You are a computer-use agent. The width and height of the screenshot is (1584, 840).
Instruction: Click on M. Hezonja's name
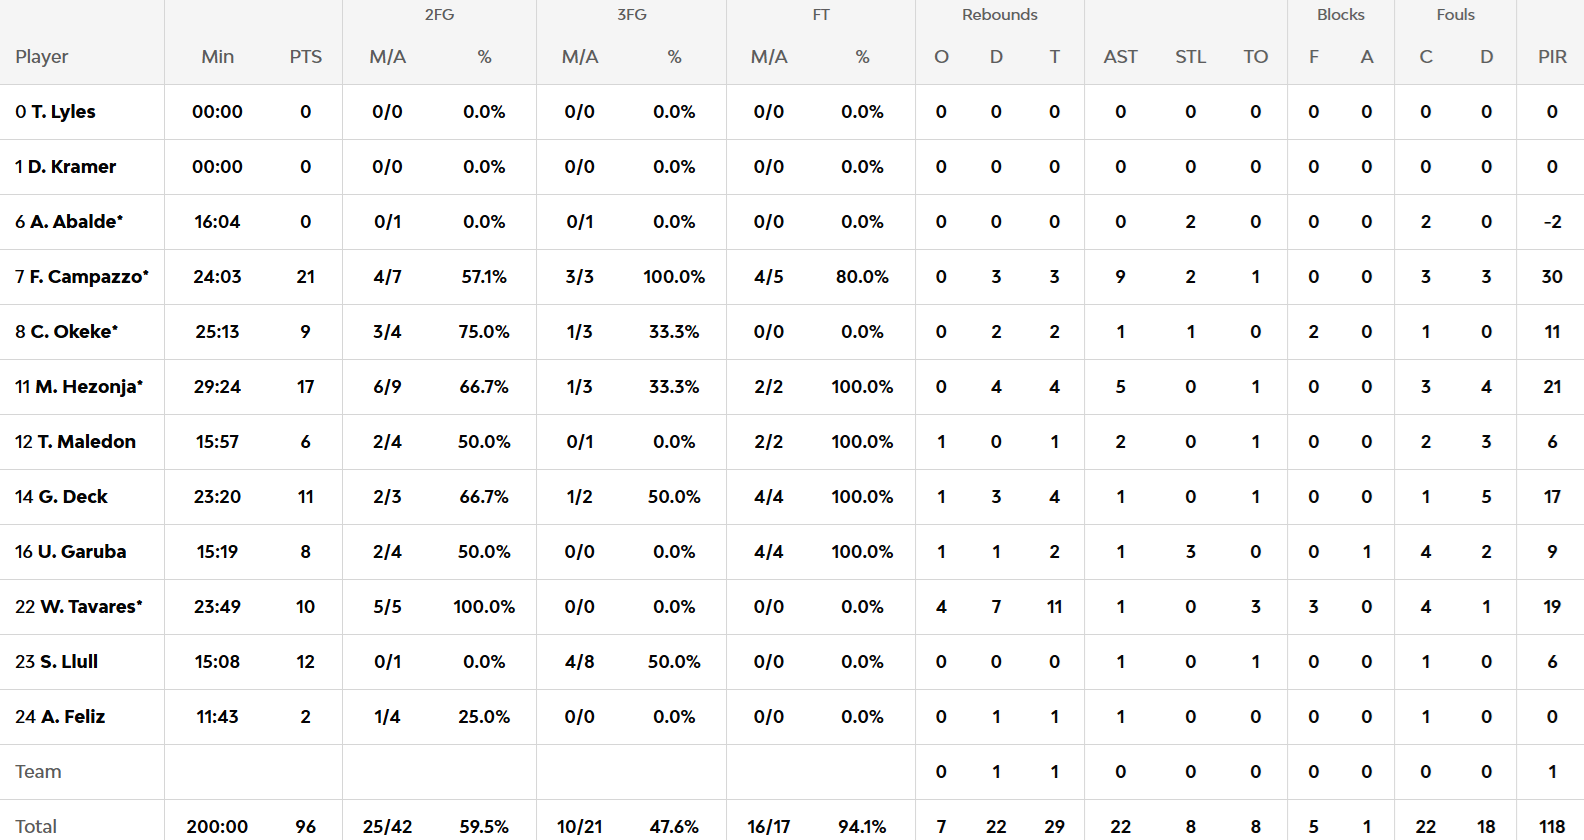[88, 387]
